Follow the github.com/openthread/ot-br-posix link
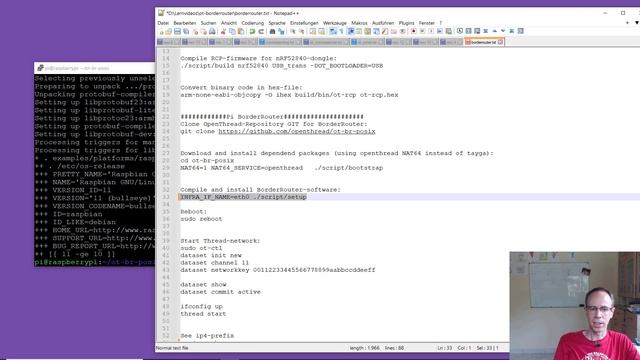The height and width of the screenshot is (360, 640). click(x=297, y=131)
